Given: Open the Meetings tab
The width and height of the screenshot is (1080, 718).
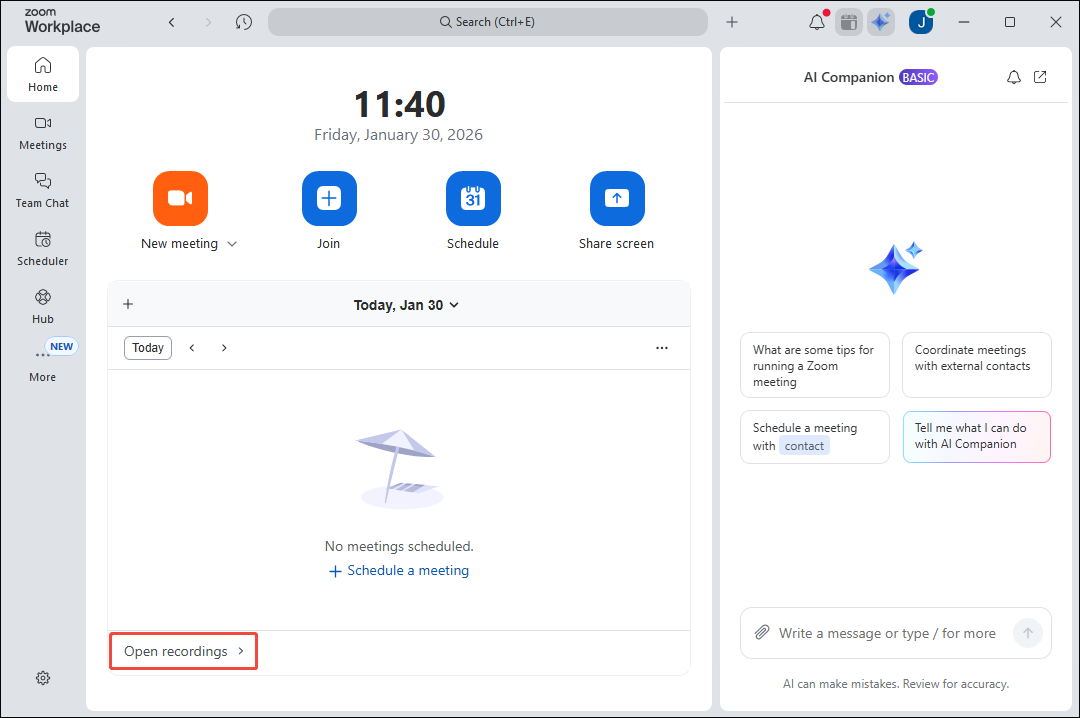Looking at the screenshot, I should point(43,133).
